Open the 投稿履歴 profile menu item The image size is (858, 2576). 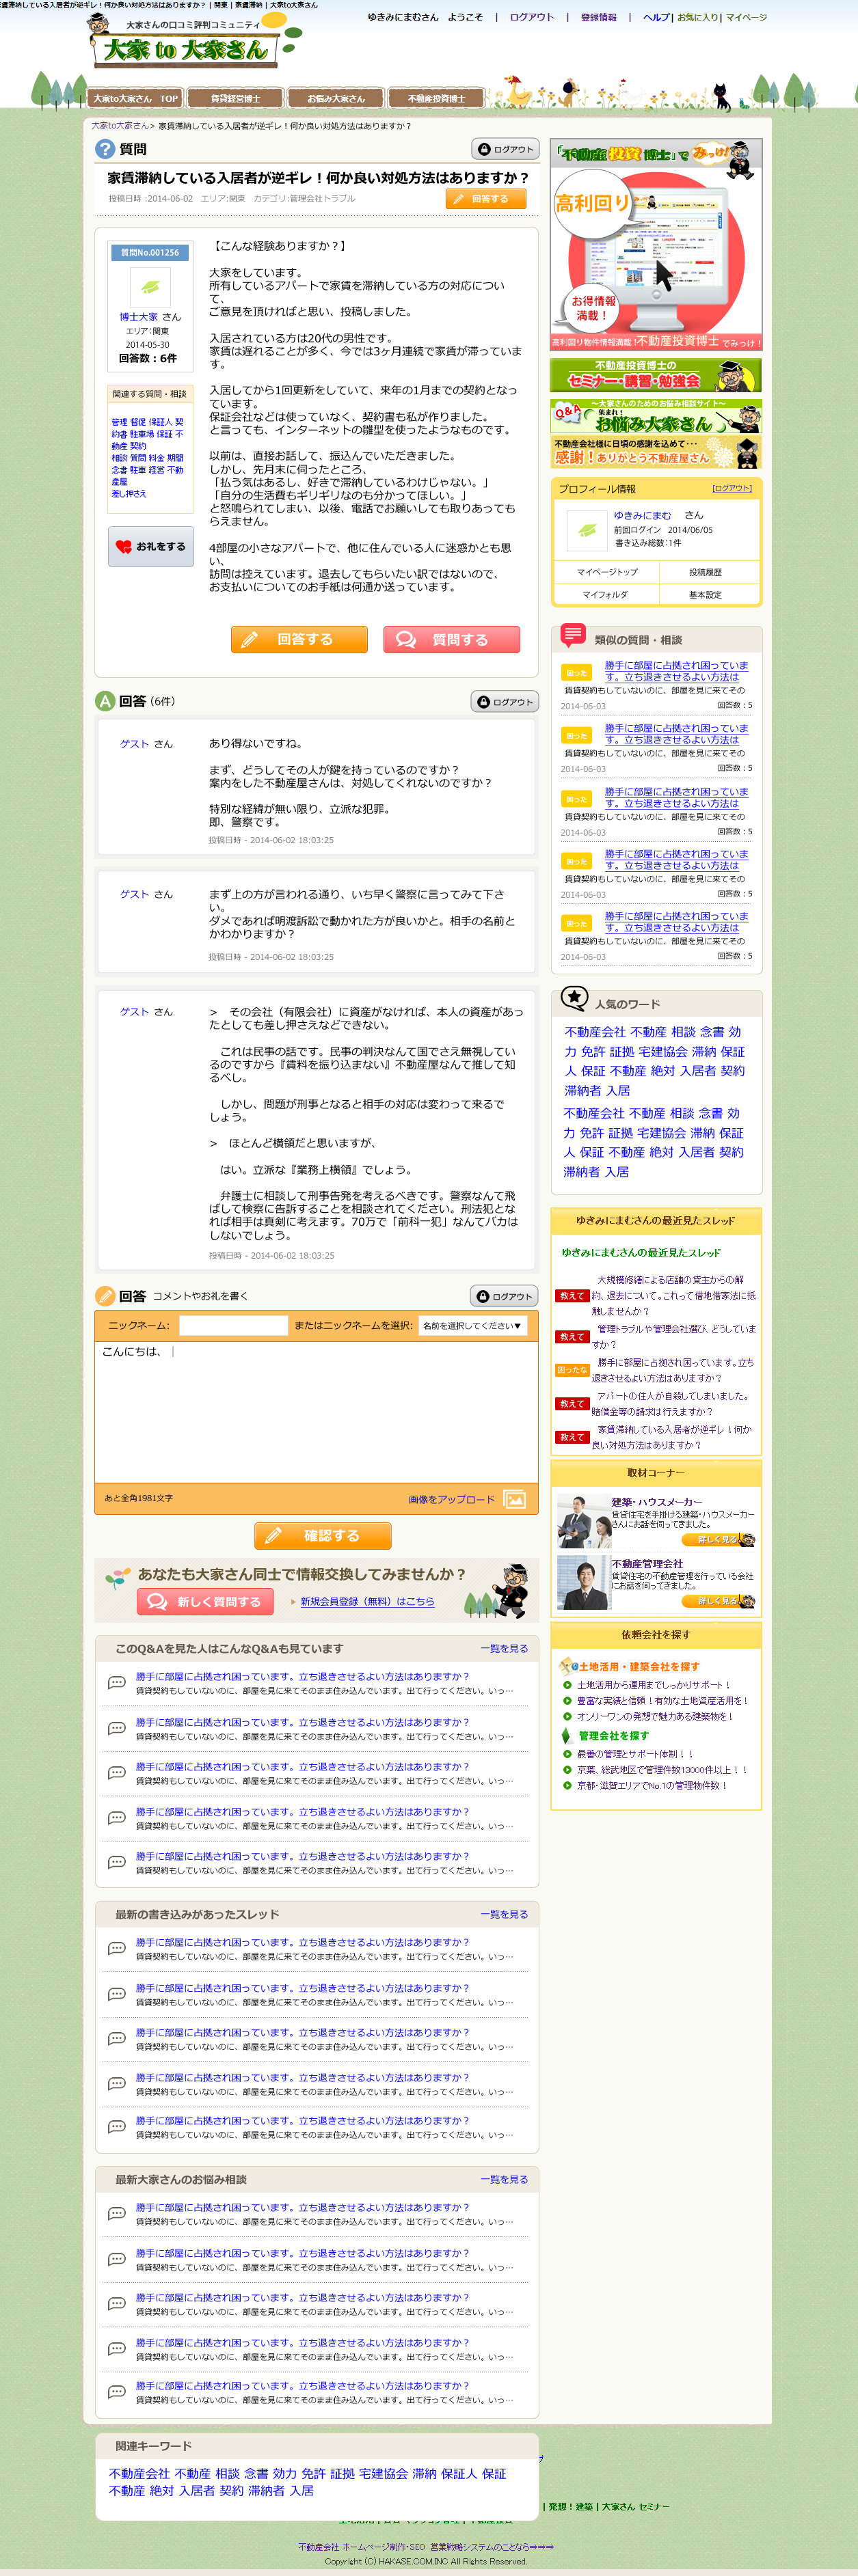click(x=705, y=572)
